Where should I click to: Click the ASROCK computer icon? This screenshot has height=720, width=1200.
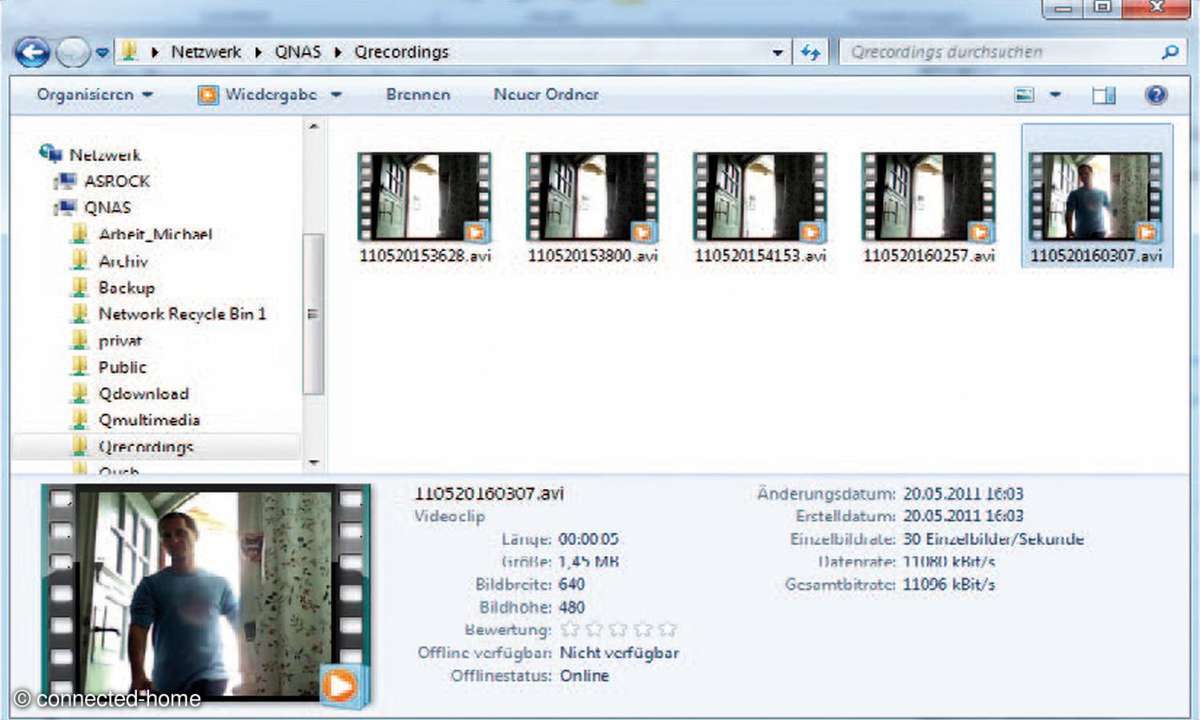[66, 181]
